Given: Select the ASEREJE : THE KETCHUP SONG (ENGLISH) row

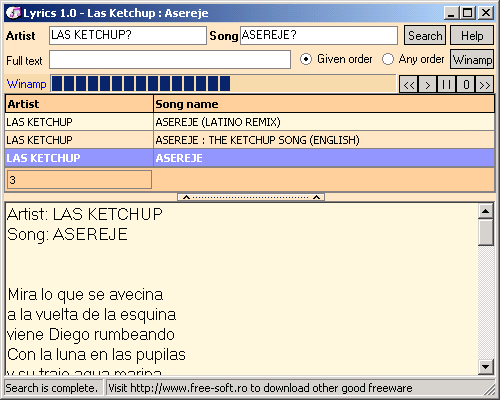Looking at the screenshot, I should 250,140.
